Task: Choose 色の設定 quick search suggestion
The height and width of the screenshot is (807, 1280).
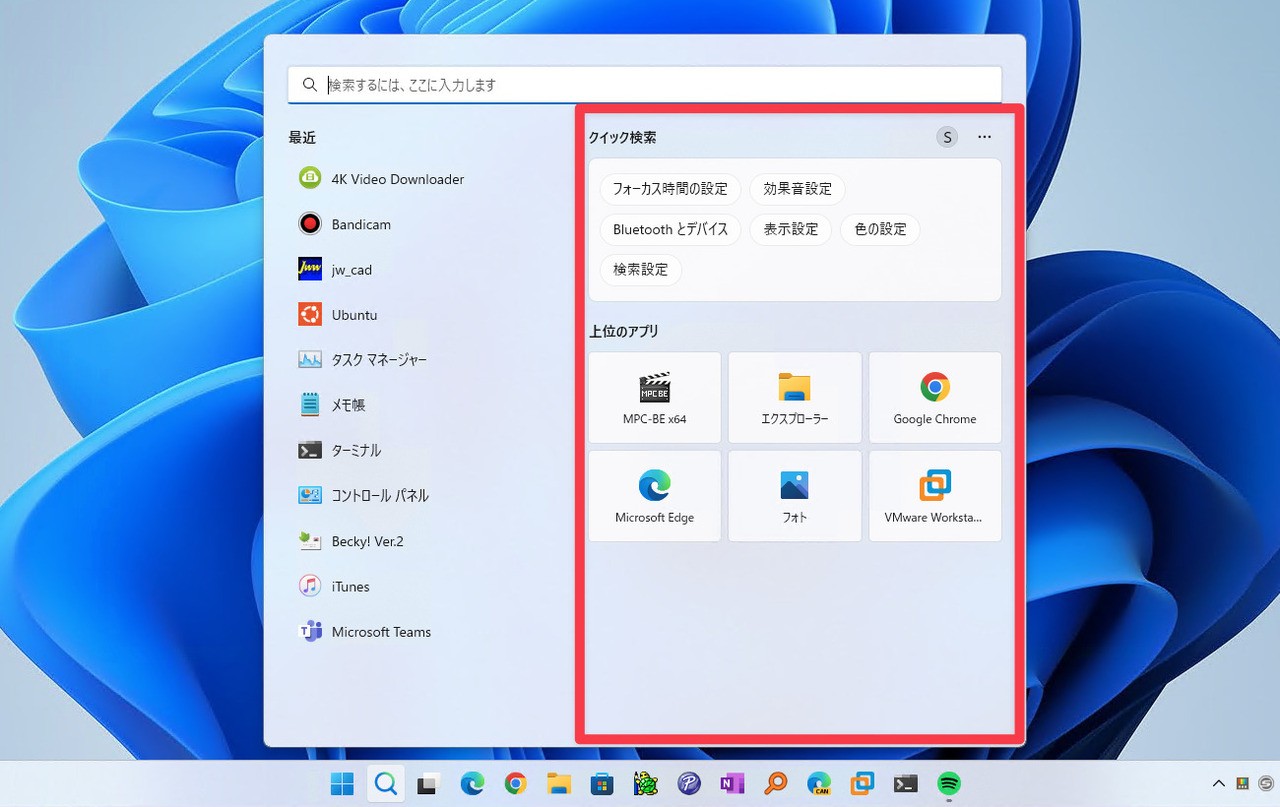Action: pyautogui.click(x=880, y=229)
